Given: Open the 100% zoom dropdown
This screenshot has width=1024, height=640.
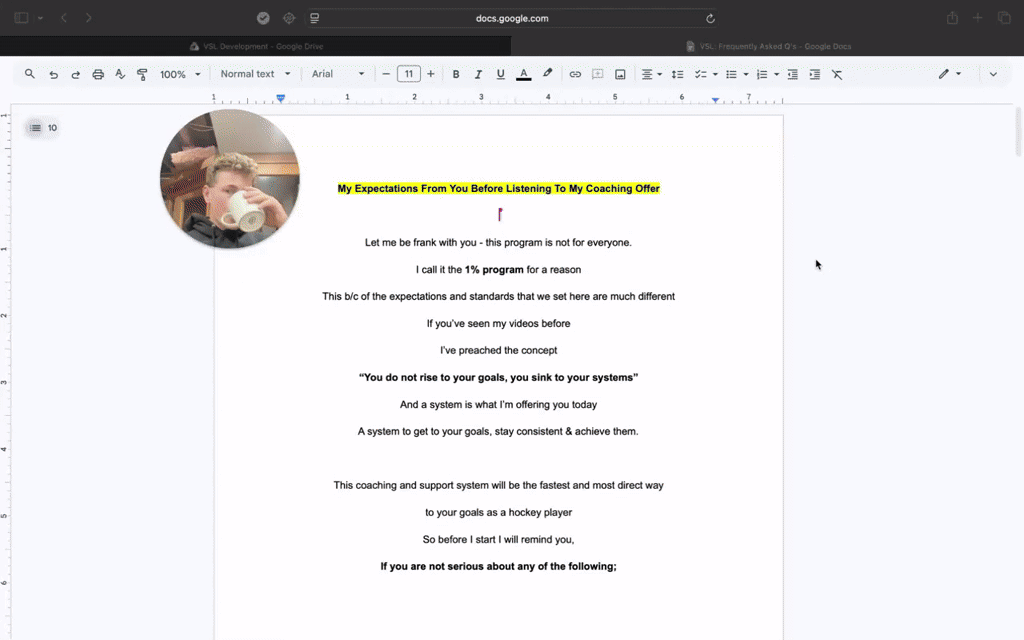Looking at the screenshot, I should click(180, 74).
